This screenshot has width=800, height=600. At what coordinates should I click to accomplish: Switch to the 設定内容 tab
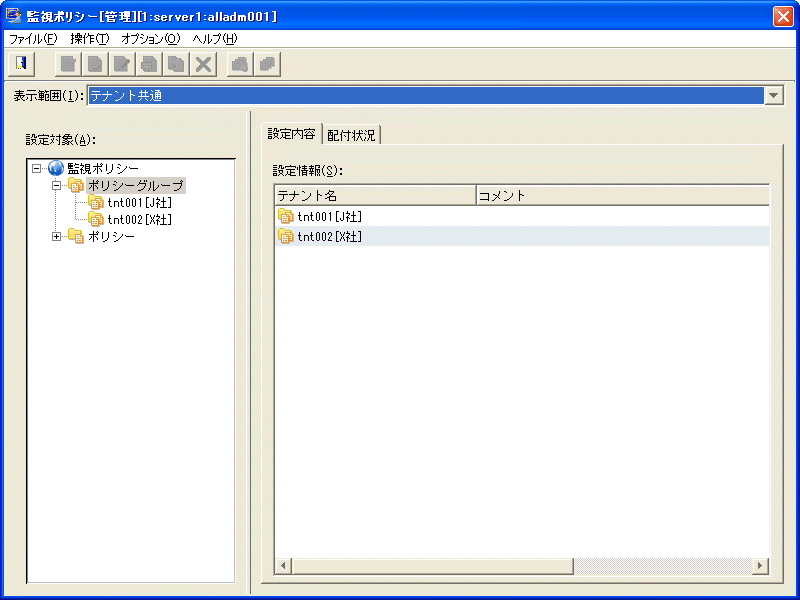(x=291, y=134)
